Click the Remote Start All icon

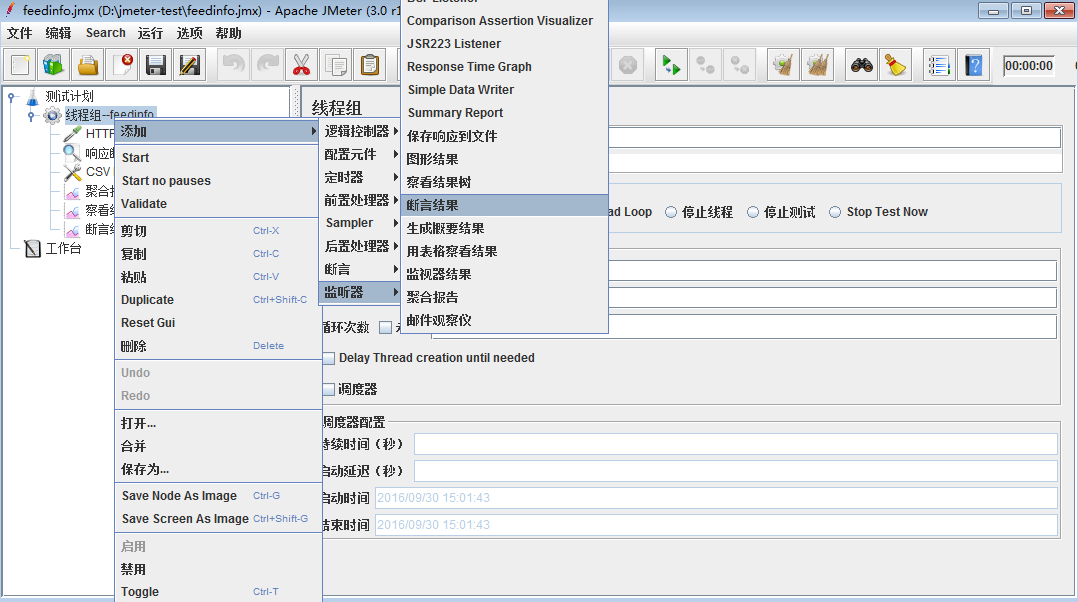(x=671, y=66)
